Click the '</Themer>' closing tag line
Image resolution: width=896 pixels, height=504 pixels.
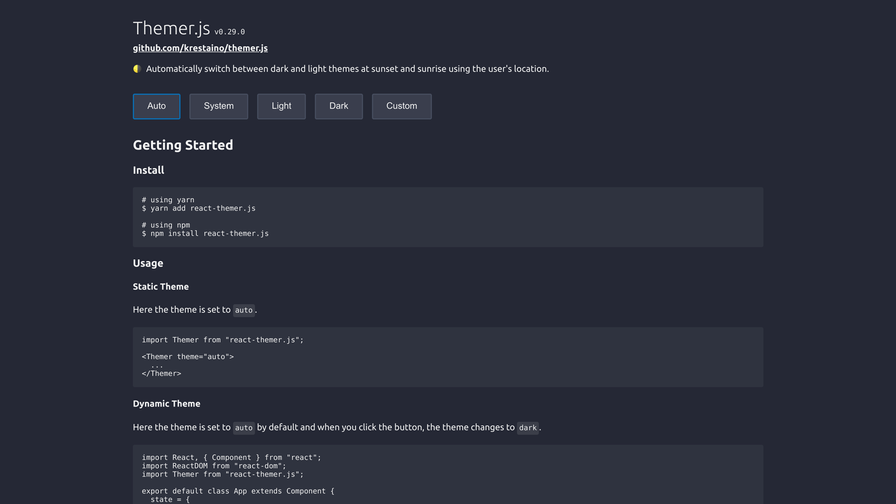coord(161,374)
